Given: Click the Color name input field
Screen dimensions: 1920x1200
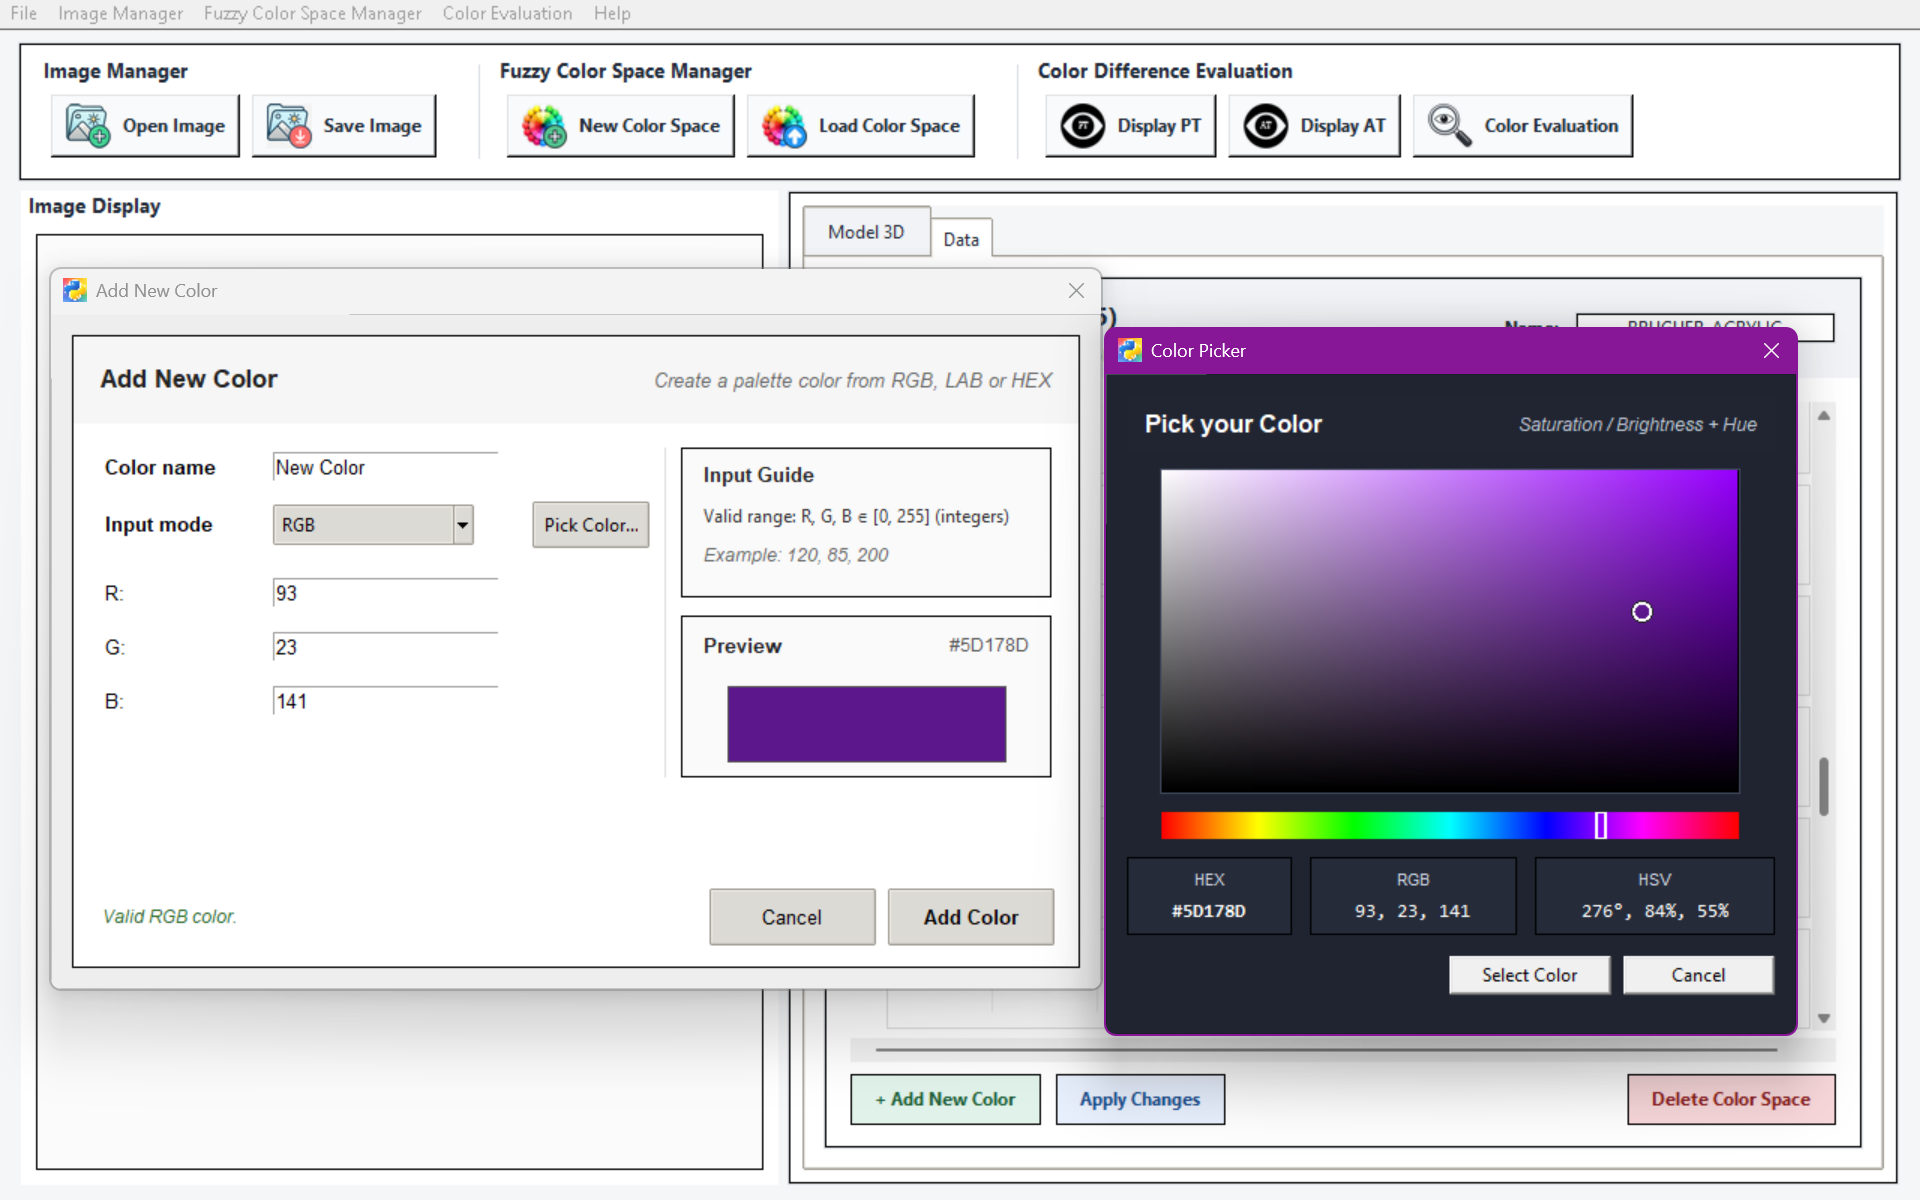Looking at the screenshot, I should pyautogui.click(x=385, y=467).
